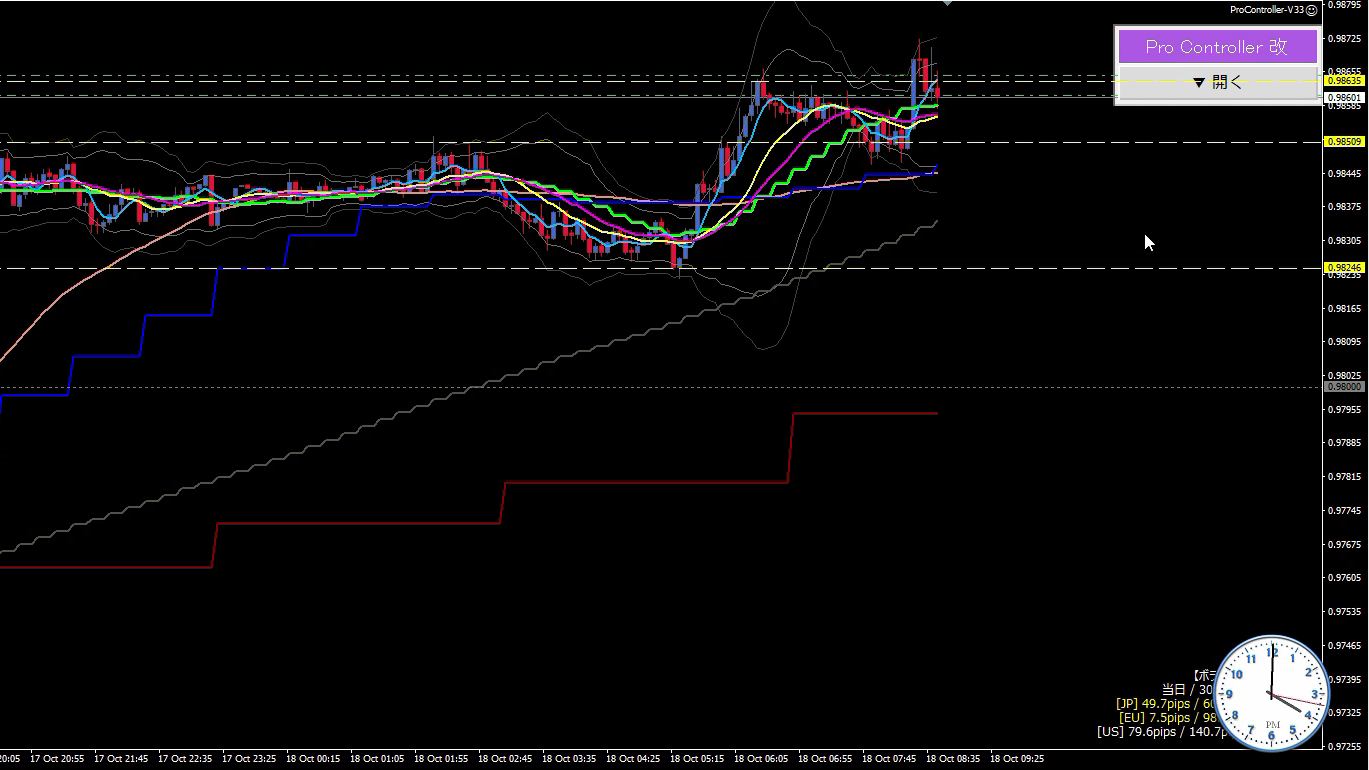Click the 18 Oct 08:35 time label
The width and height of the screenshot is (1369, 770).
point(953,759)
